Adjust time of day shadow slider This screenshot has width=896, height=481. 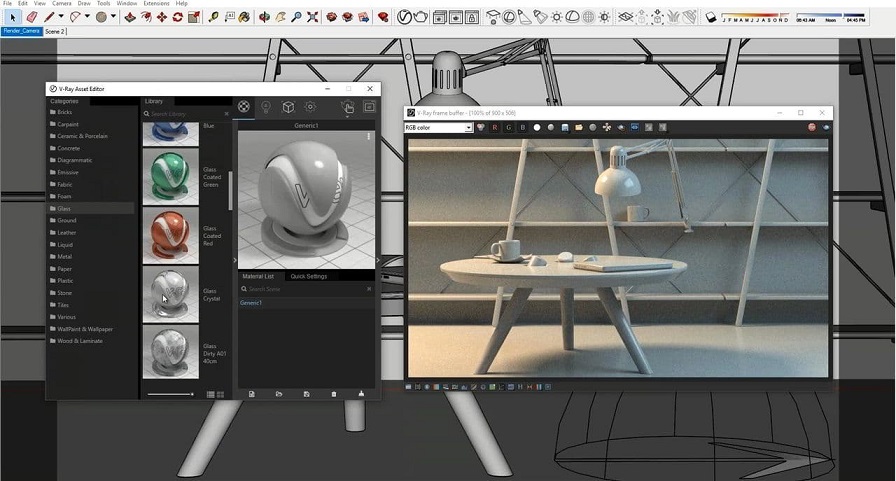pyautogui.click(x=831, y=17)
